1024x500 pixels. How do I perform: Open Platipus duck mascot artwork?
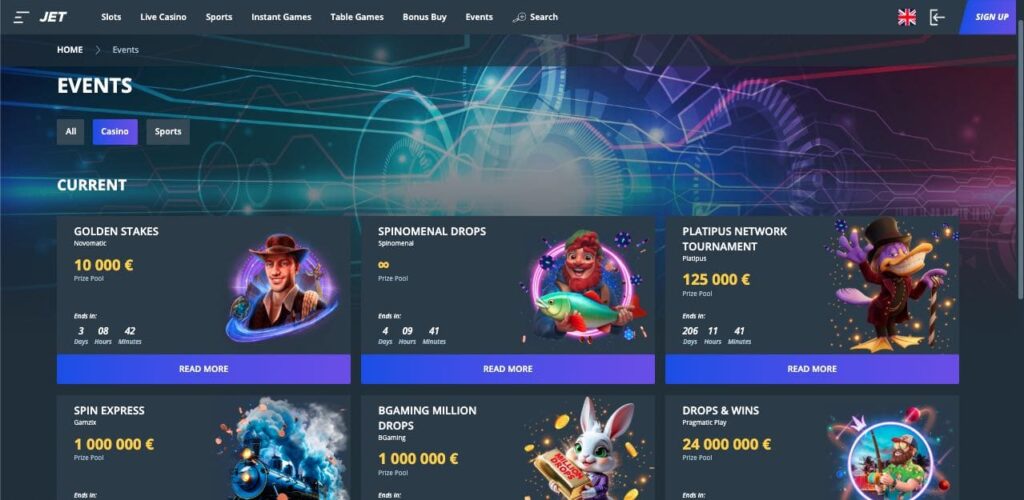point(891,284)
